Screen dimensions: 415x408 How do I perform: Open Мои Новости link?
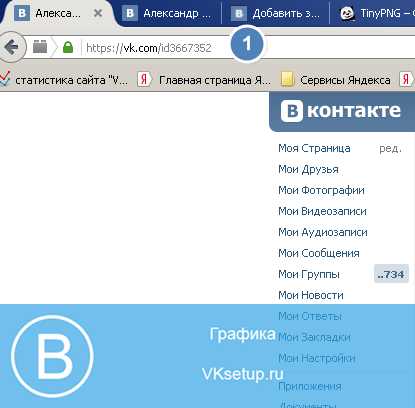tap(311, 295)
